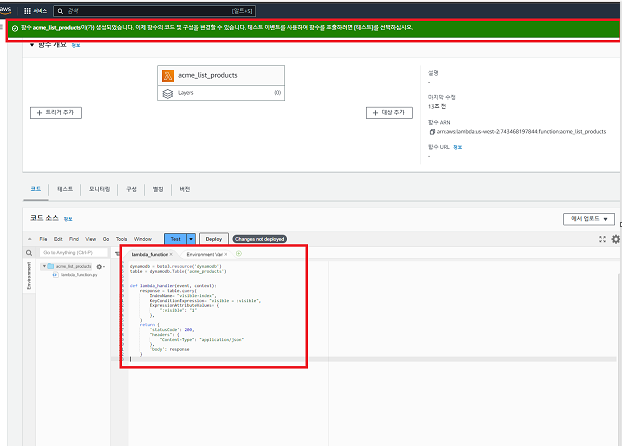Open the Window menu in the code editor
This screenshot has height=446, width=622.
(143, 239)
